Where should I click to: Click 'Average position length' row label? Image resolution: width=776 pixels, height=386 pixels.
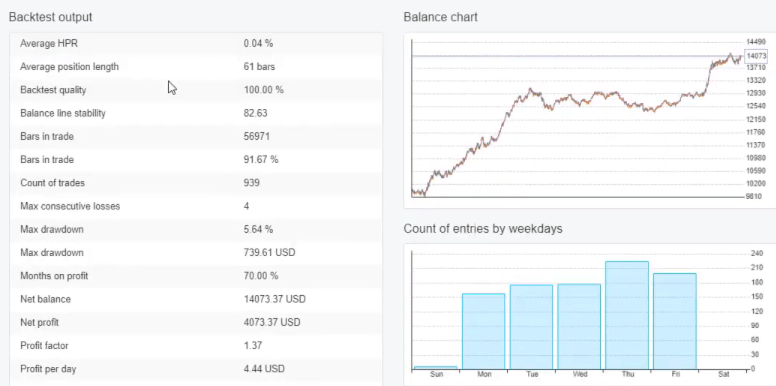pos(69,67)
